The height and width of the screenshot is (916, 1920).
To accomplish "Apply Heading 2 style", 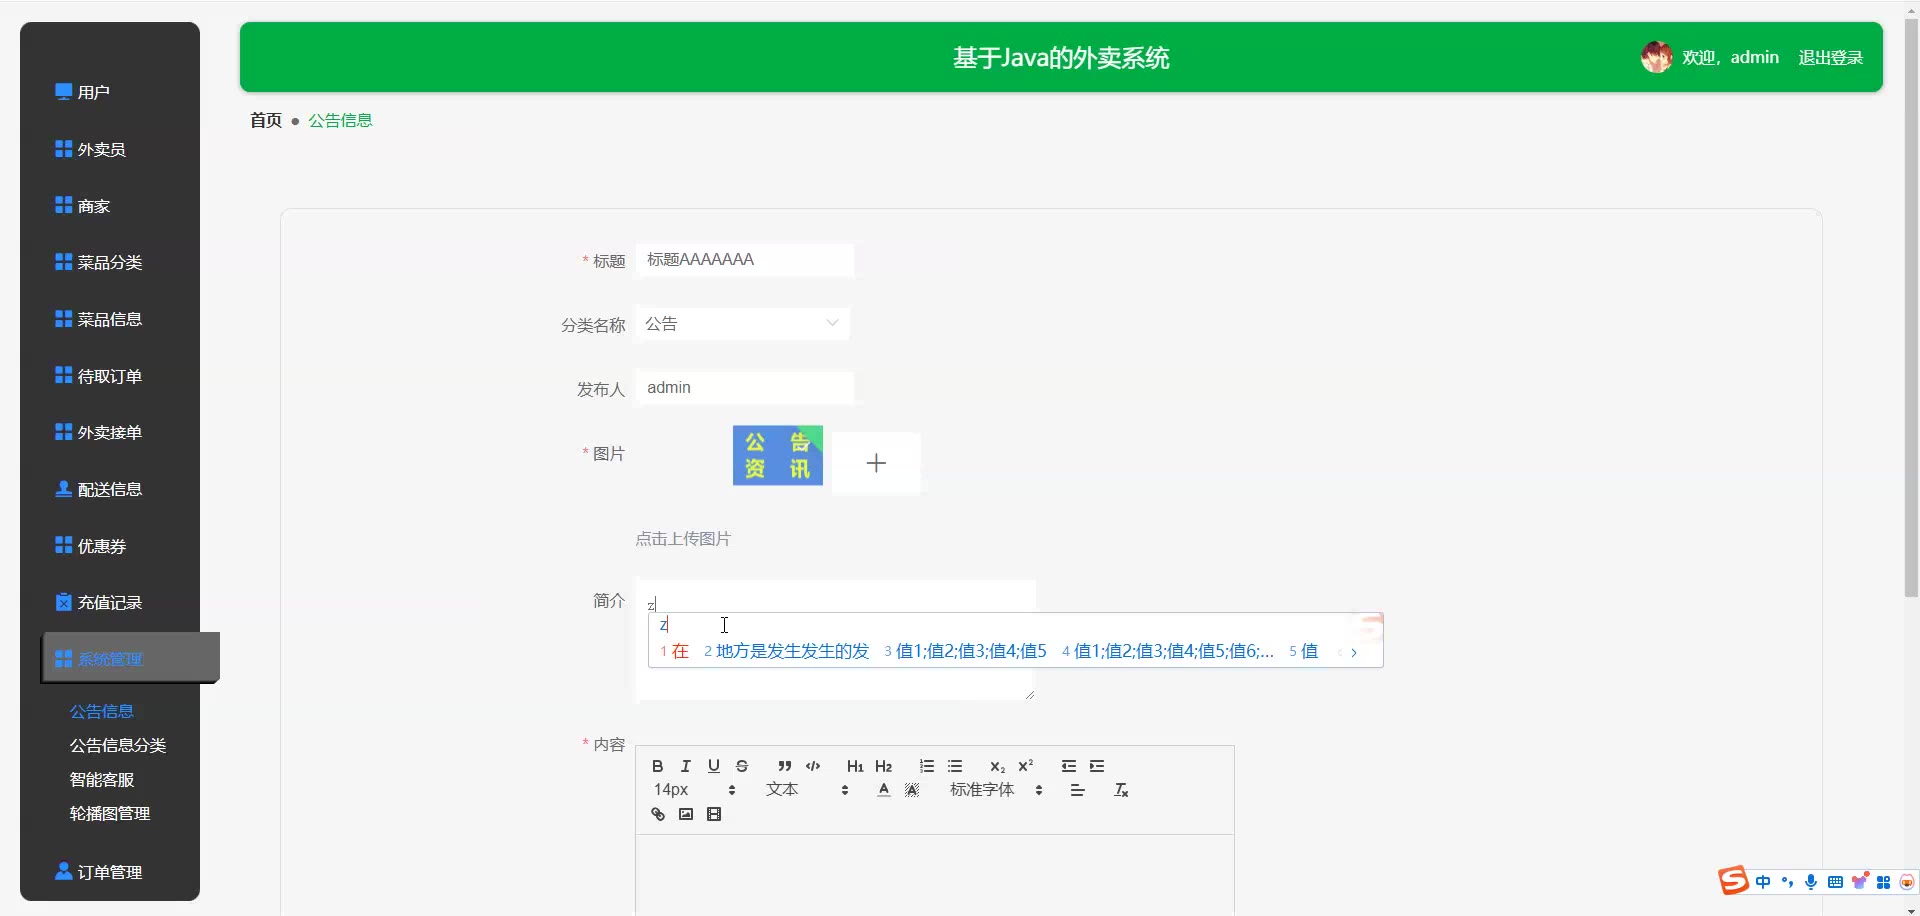I will pyautogui.click(x=883, y=766).
